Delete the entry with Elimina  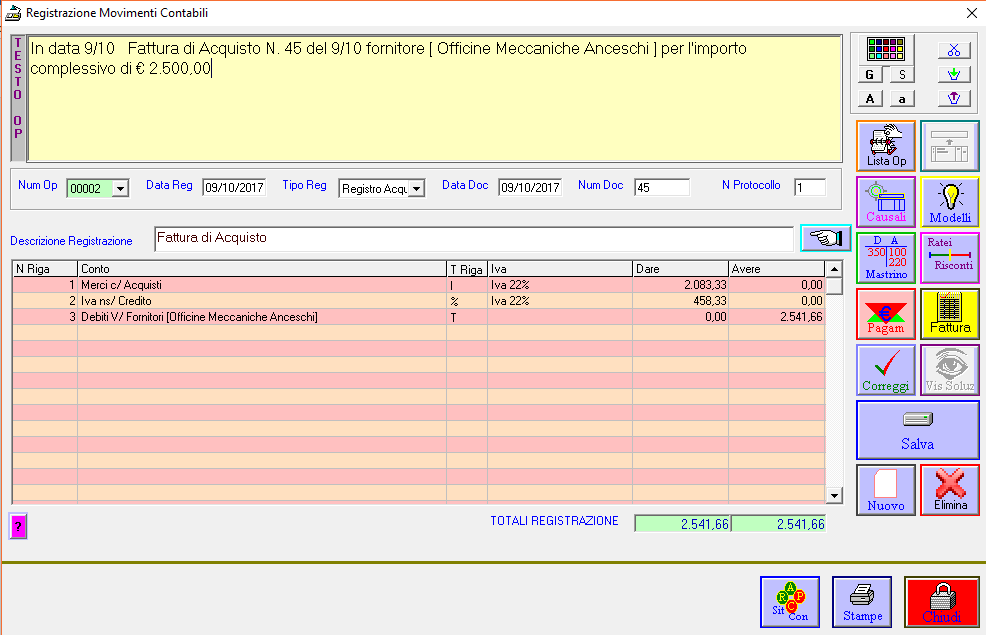950,490
